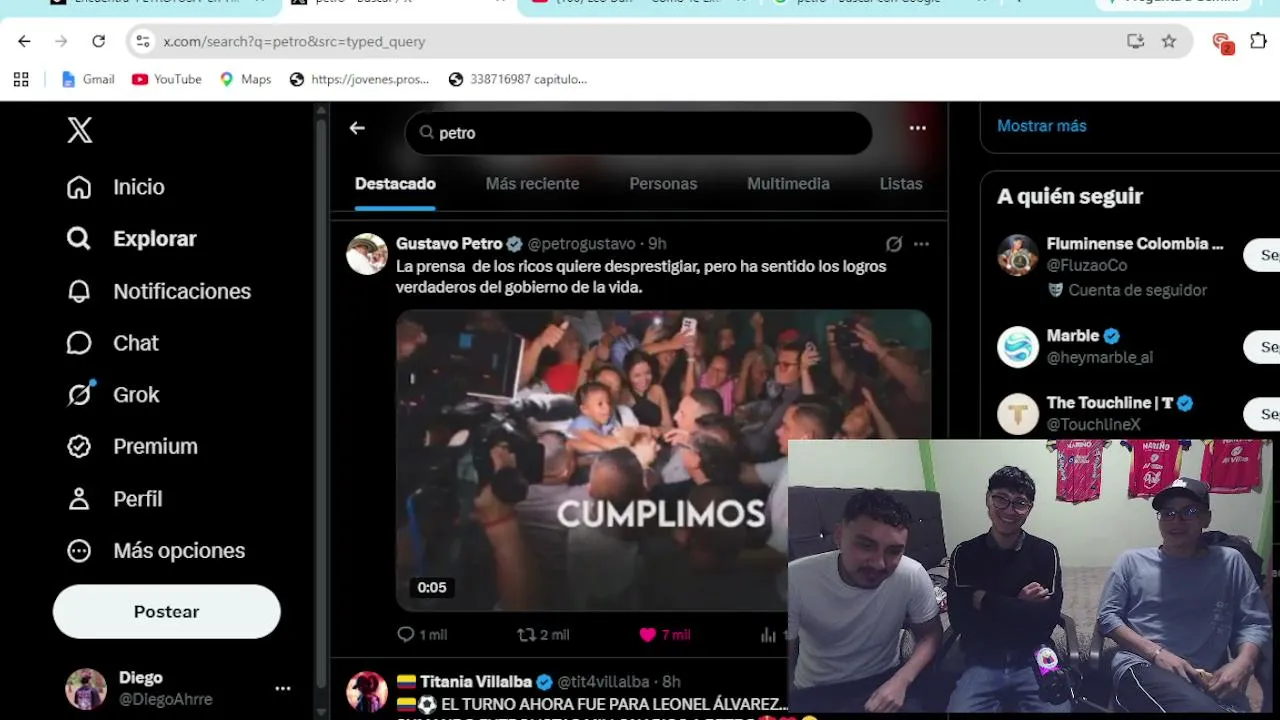The width and height of the screenshot is (1280, 720).
Task: Switch to the Personas tab
Action: click(663, 184)
